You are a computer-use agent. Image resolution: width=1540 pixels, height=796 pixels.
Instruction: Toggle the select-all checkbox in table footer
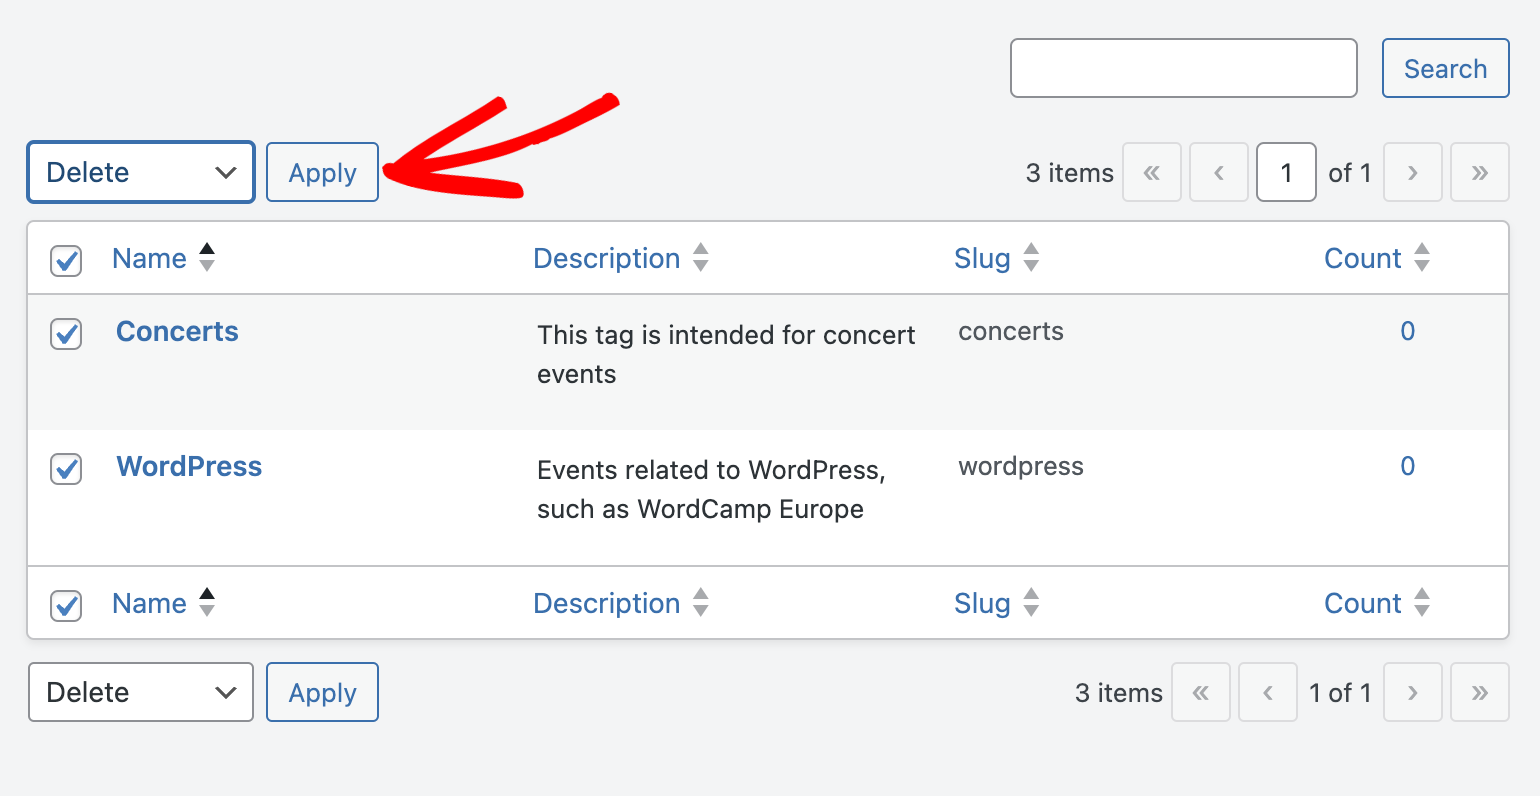click(66, 605)
